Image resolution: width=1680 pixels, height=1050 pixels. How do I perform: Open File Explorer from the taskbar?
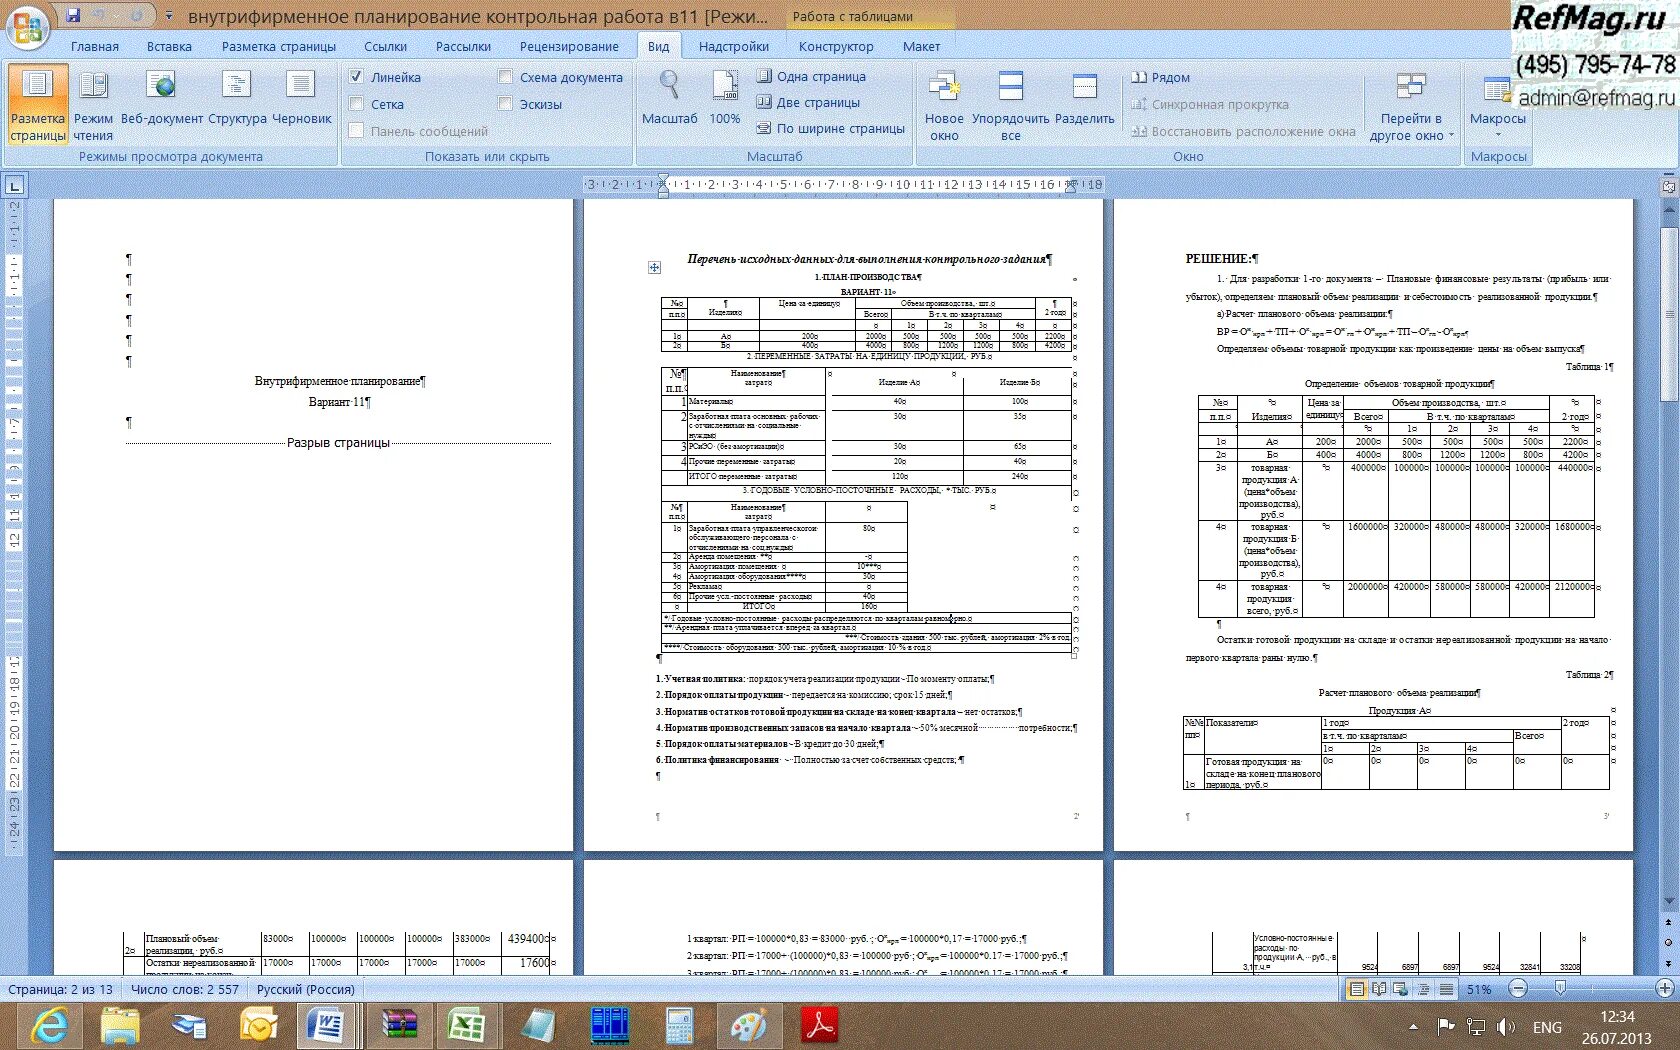pyautogui.click(x=120, y=1026)
